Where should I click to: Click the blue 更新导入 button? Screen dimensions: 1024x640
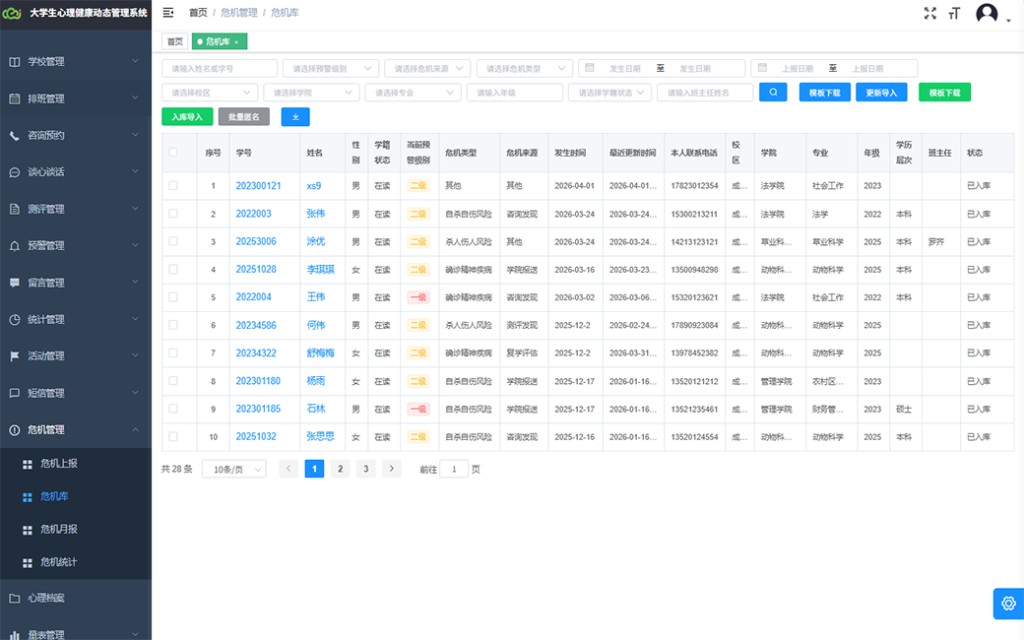pos(881,92)
